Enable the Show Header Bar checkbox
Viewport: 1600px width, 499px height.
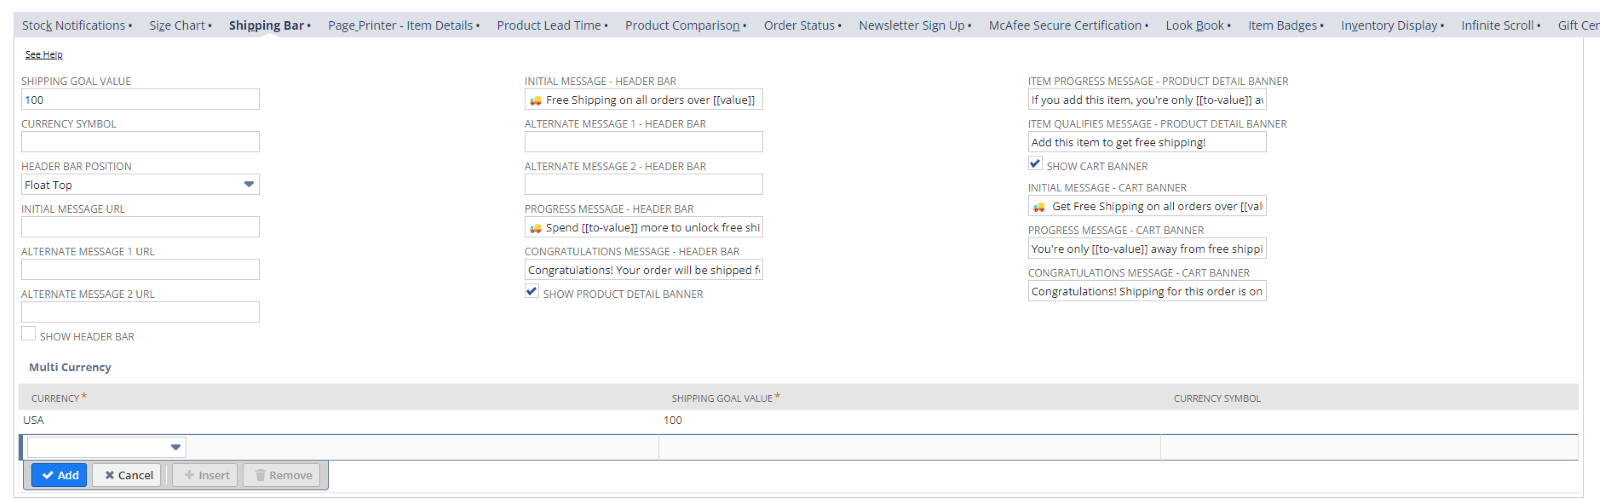29,335
